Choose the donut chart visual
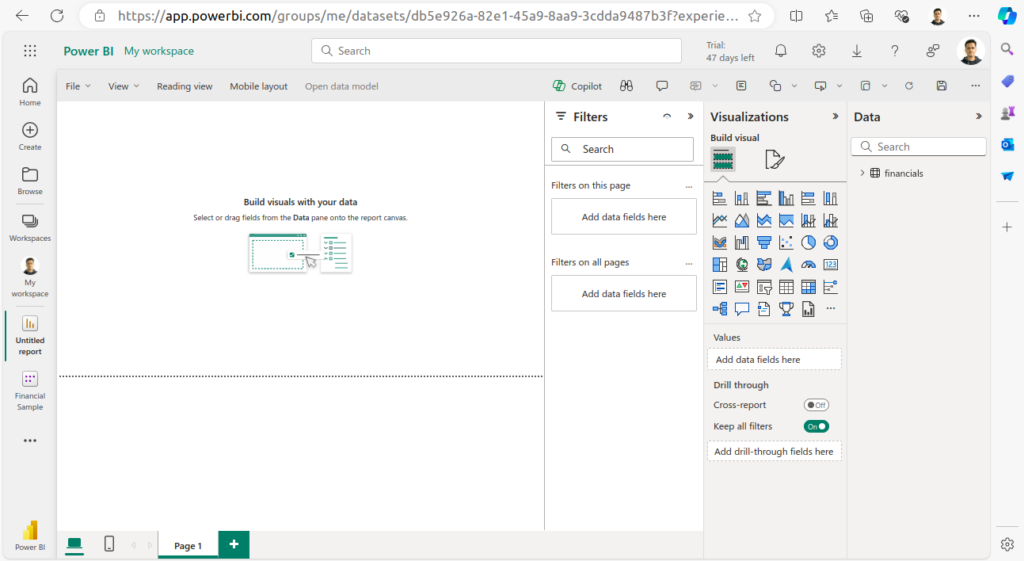Viewport: 1024px width, 561px height. (x=830, y=242)
